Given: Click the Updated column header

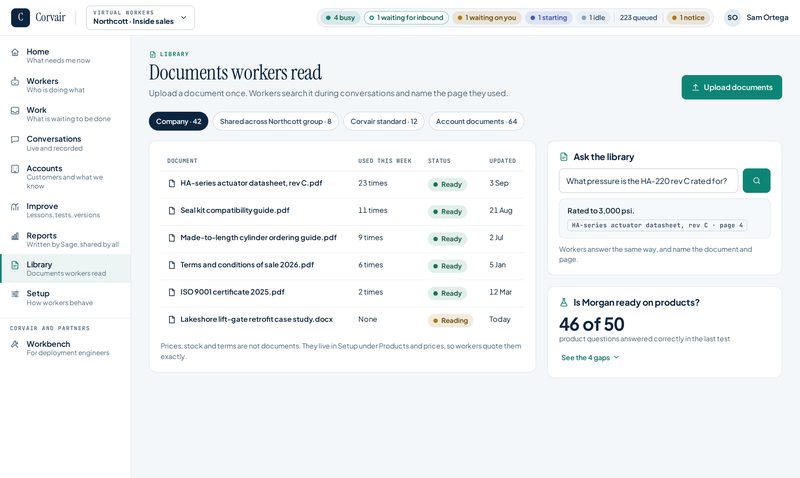Looking at the screenshot, I should 503,161.
